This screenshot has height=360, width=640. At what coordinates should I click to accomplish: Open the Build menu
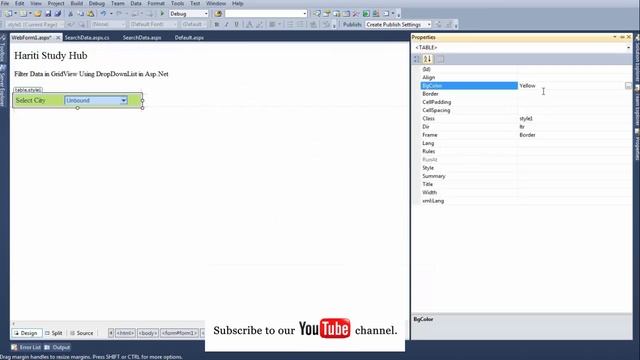[77, 4]
